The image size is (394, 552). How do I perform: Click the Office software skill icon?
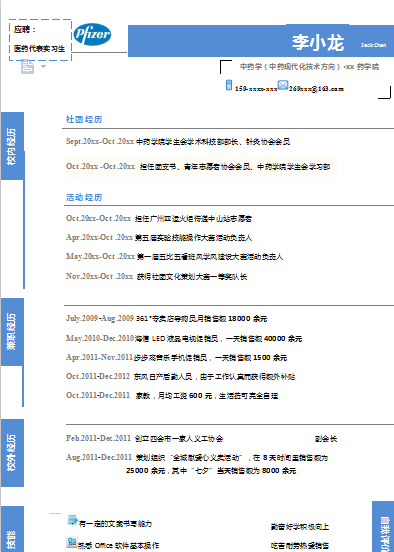pos(71,542)
